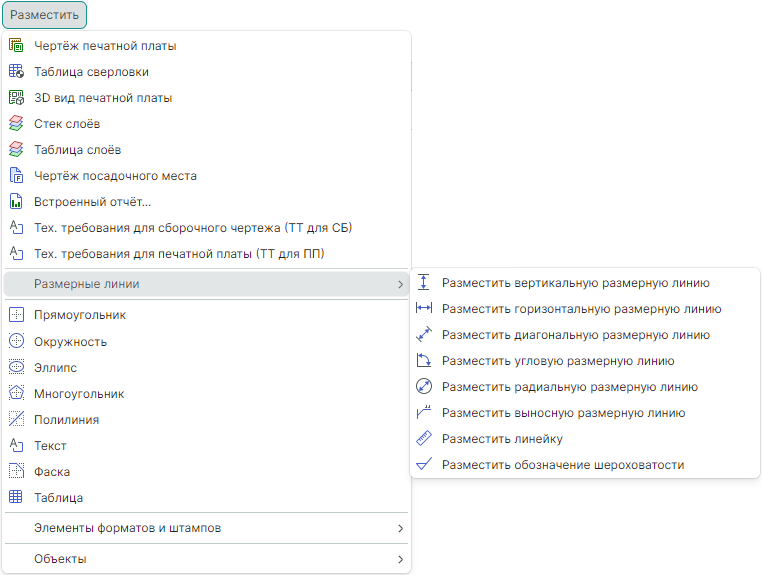
Task: Select Разместить угловую размерную линию
Action: point(557,361)
